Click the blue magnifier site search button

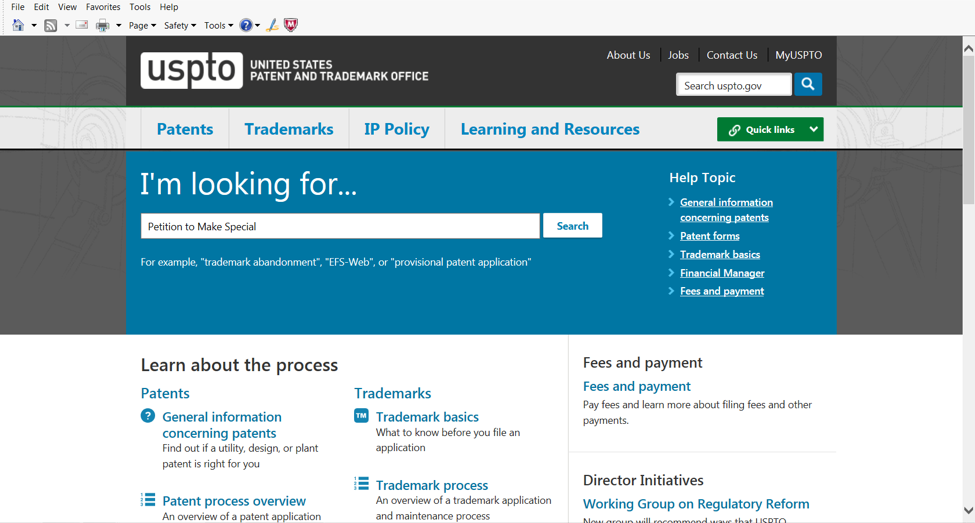tap(808, 84)
